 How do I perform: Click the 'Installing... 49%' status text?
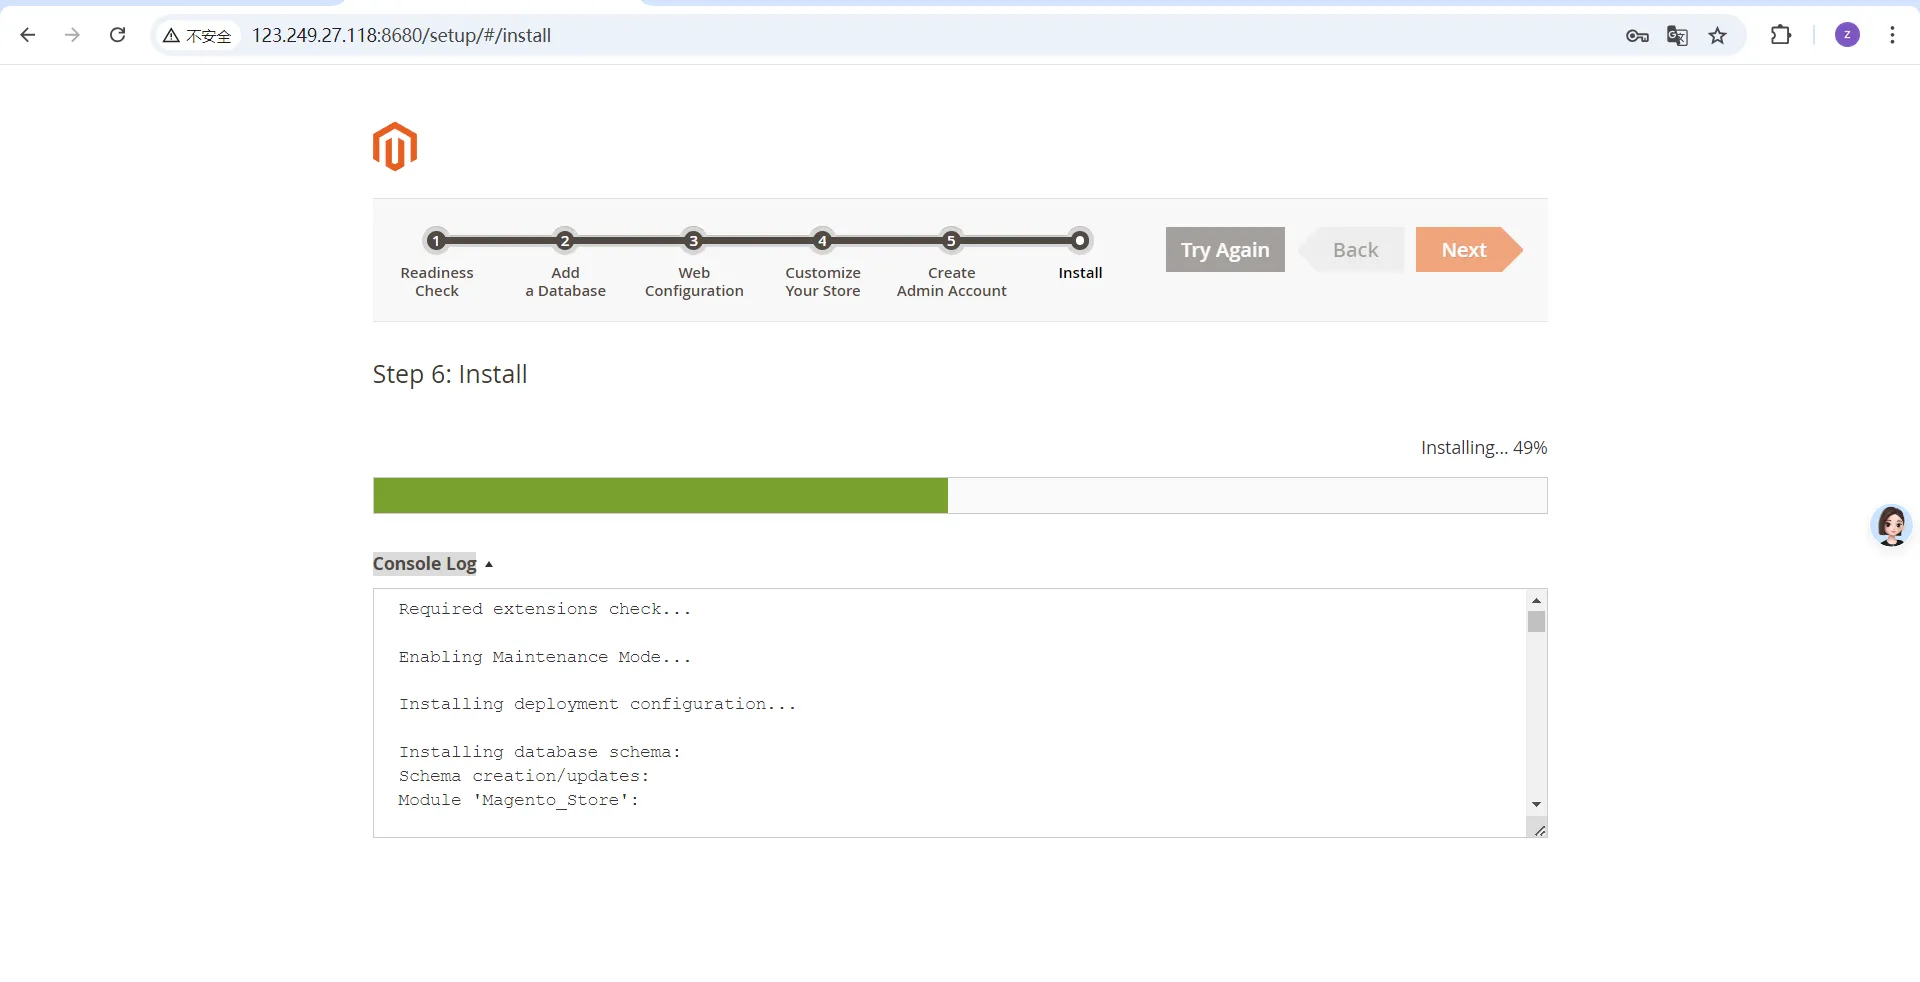tap(1484, 448)
